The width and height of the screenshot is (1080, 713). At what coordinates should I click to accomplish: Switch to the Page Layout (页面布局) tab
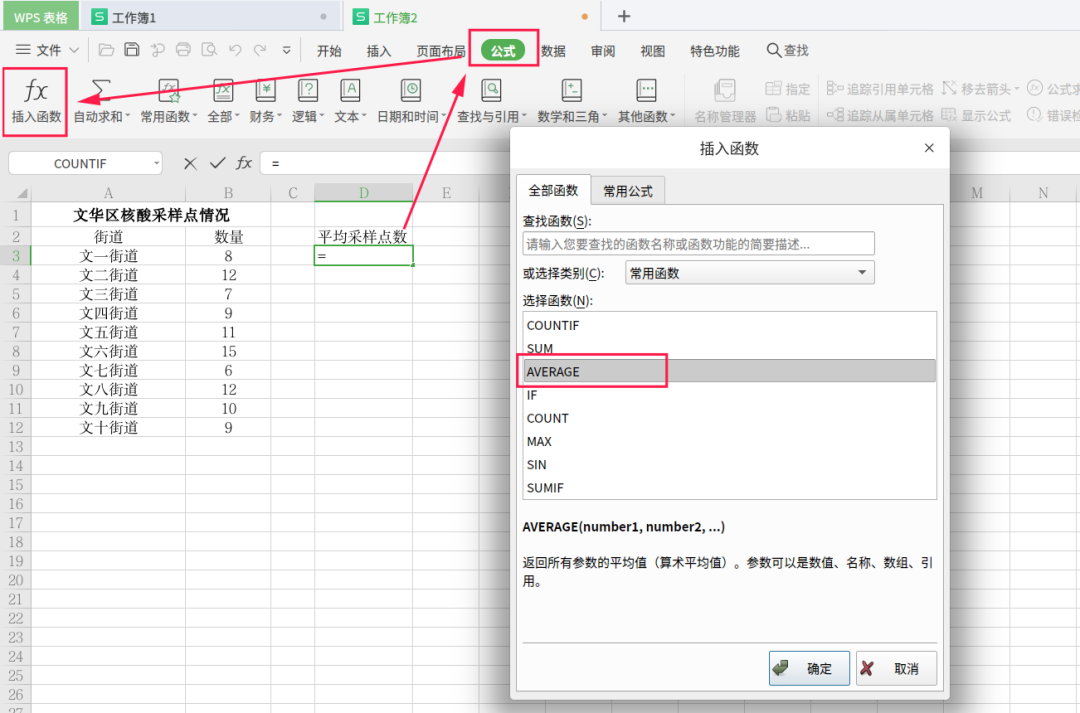(x=440, y=51)
